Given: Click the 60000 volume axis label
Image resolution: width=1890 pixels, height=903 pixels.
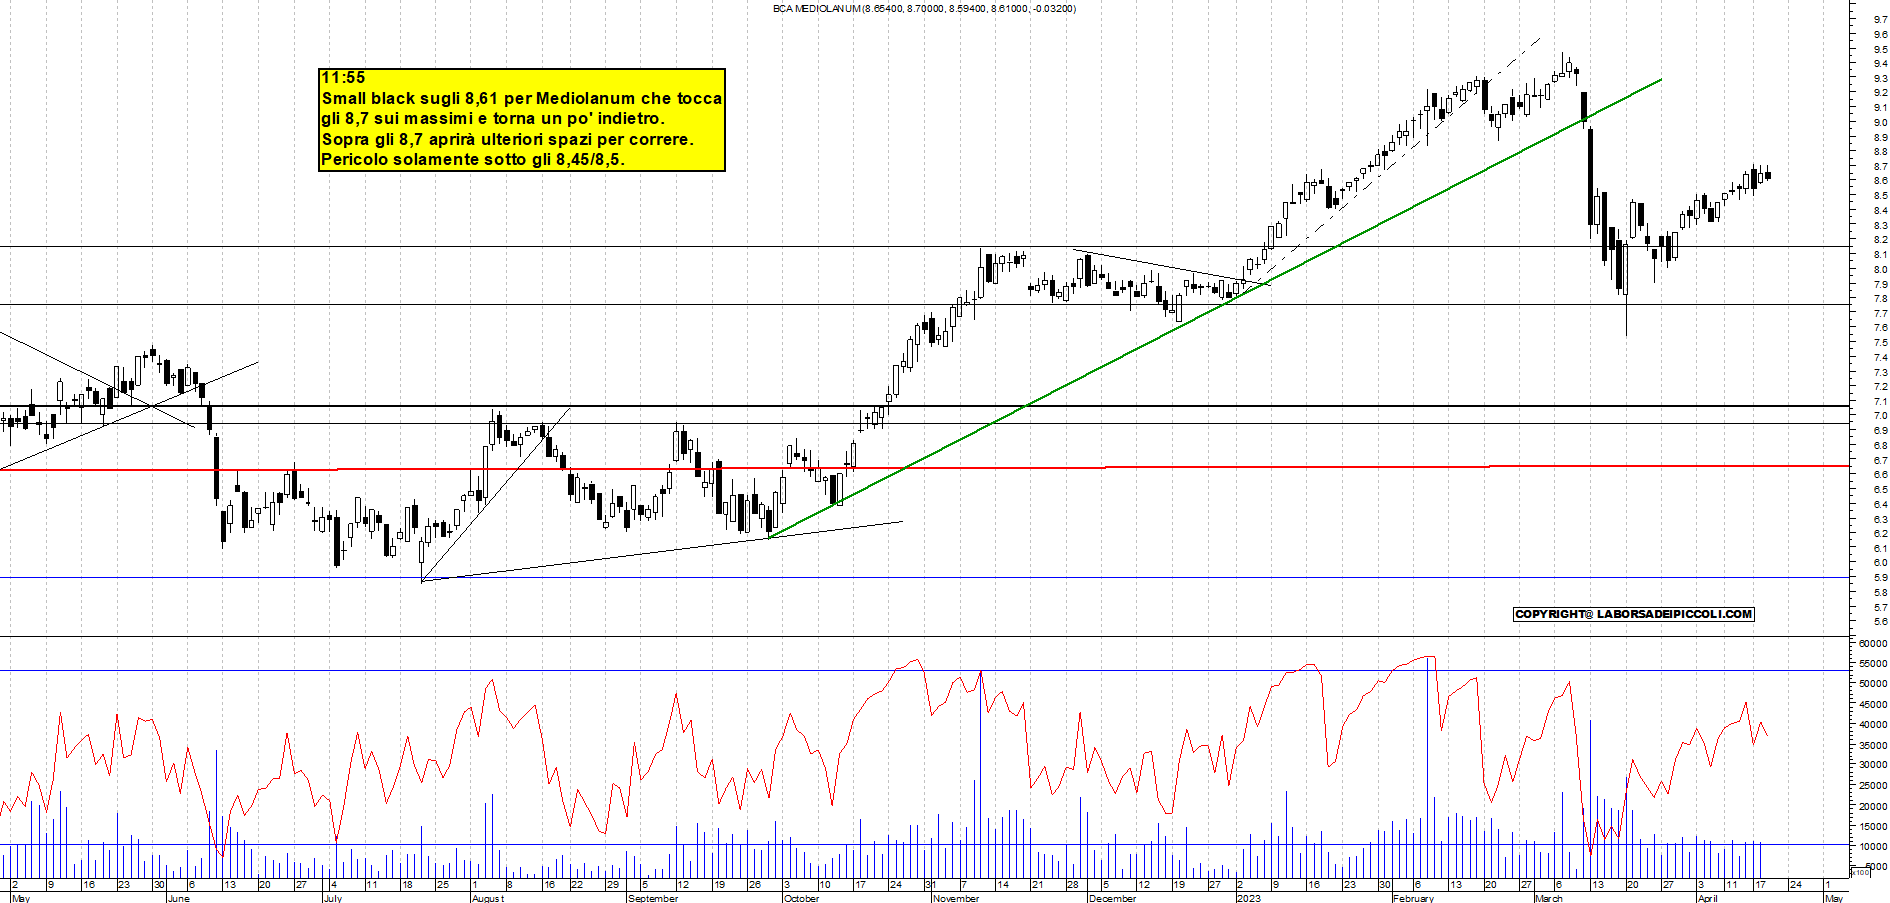Looking at the screenshot, I should tap(1873, 643).
